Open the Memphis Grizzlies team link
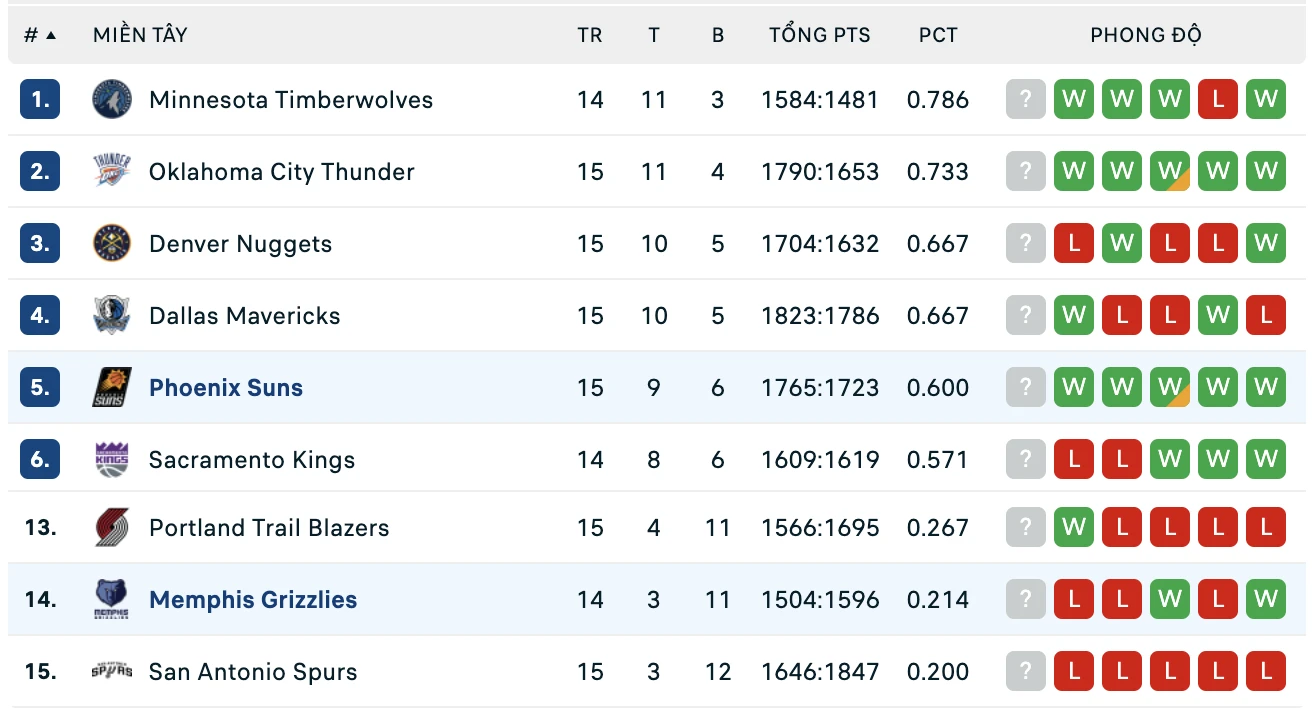 253,600
